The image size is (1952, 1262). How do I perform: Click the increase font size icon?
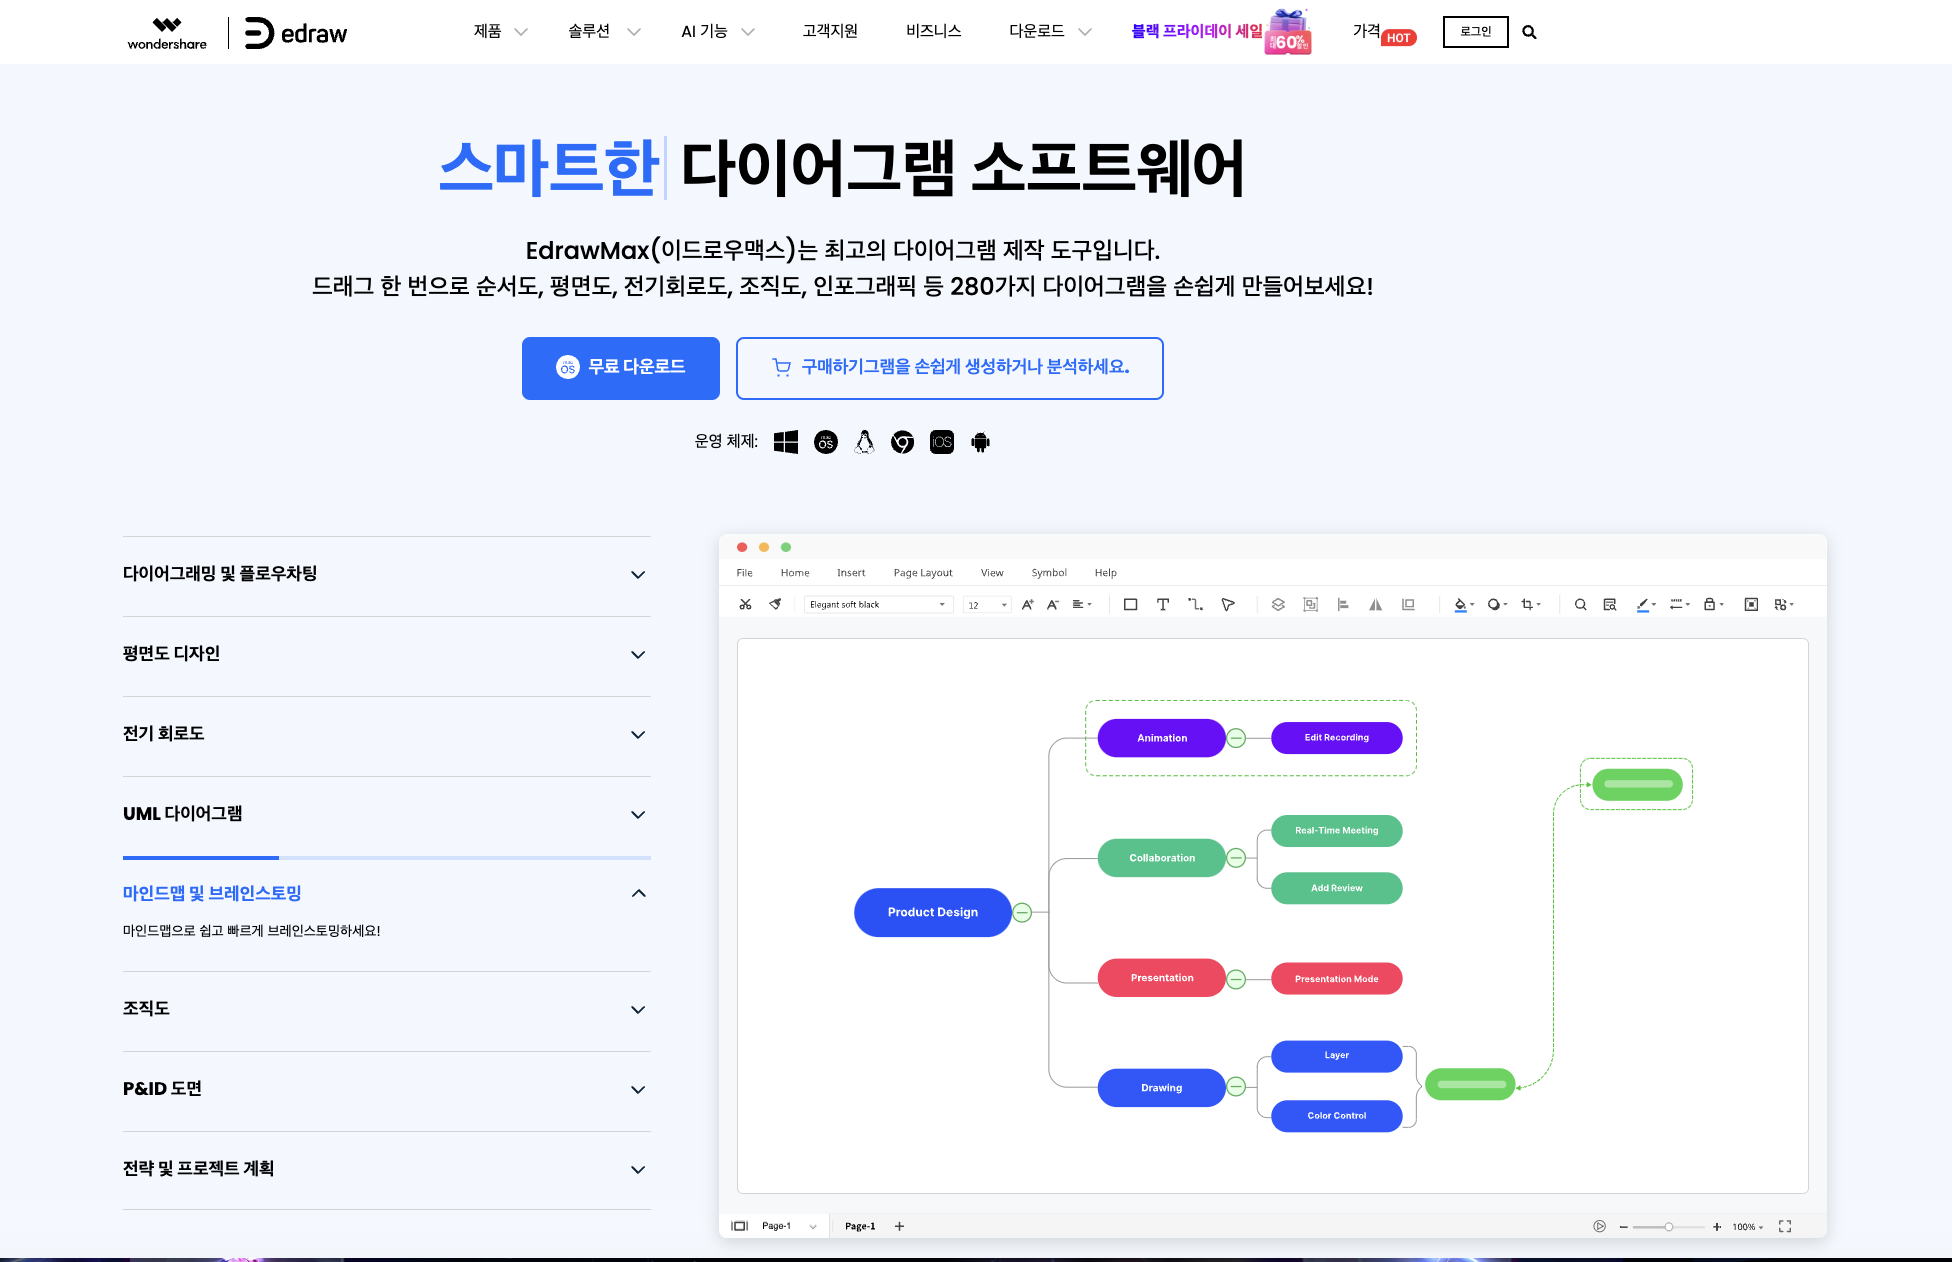(1027, 604)
